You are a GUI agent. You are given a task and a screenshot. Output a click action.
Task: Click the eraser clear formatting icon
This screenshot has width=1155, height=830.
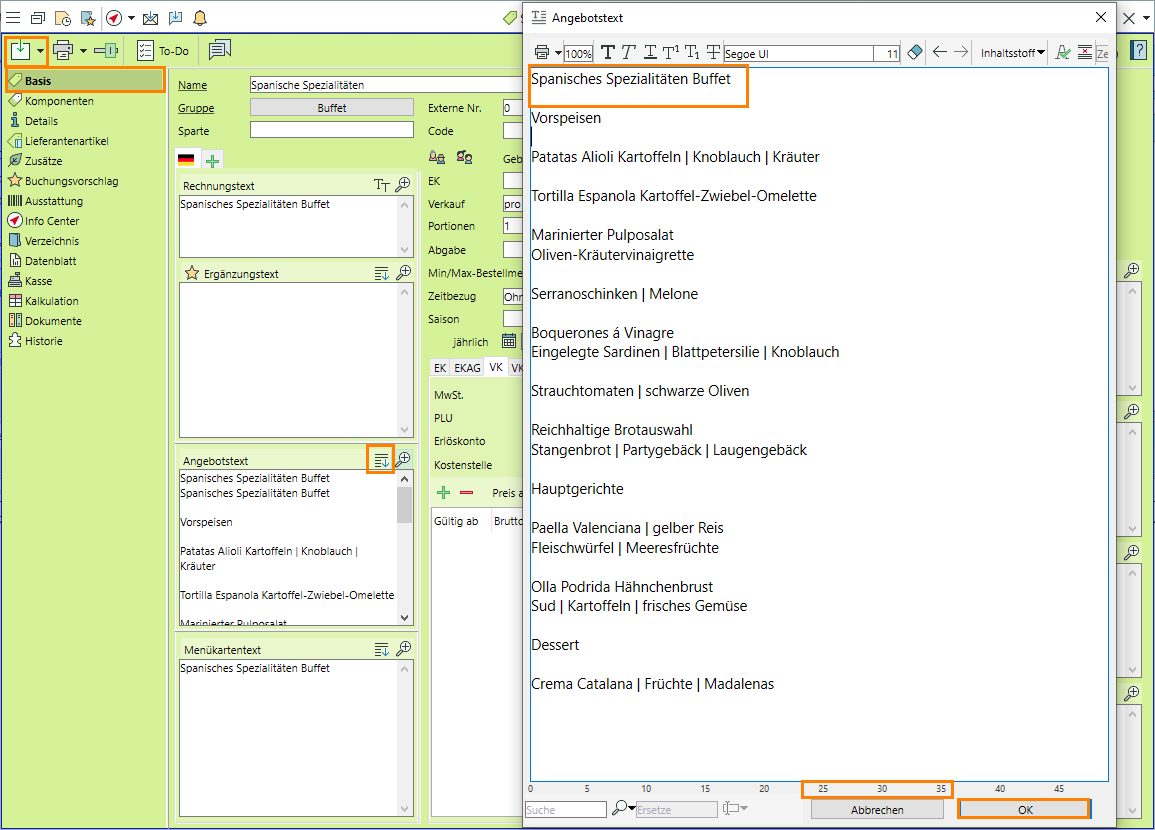pyautogui.click(x=915, y=53)
